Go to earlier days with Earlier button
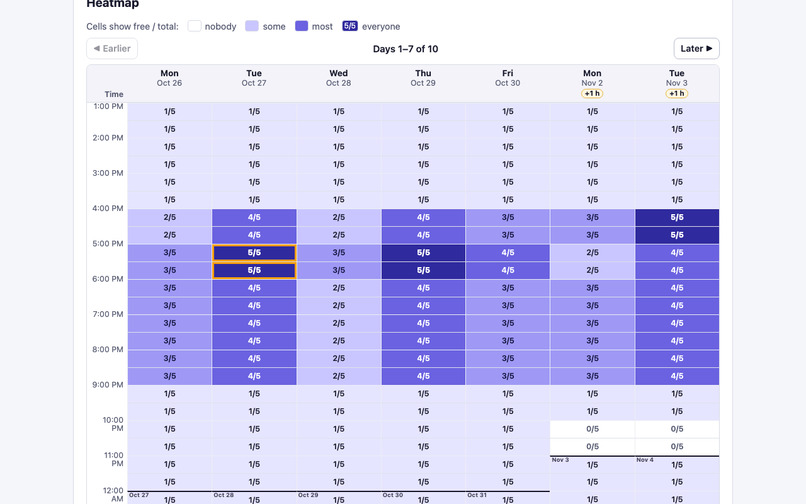806x504 pixels. point(112,48)
